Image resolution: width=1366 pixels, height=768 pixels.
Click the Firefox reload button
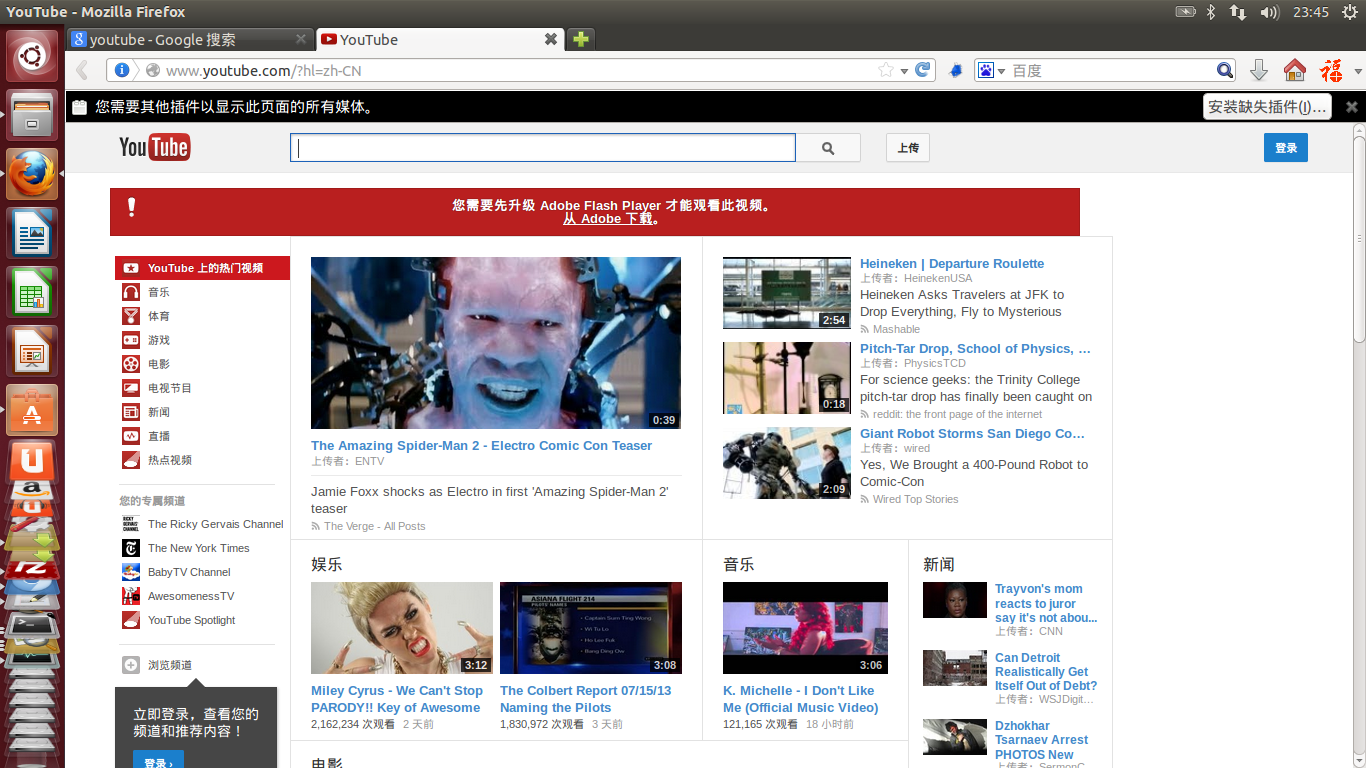coord(923,70)
